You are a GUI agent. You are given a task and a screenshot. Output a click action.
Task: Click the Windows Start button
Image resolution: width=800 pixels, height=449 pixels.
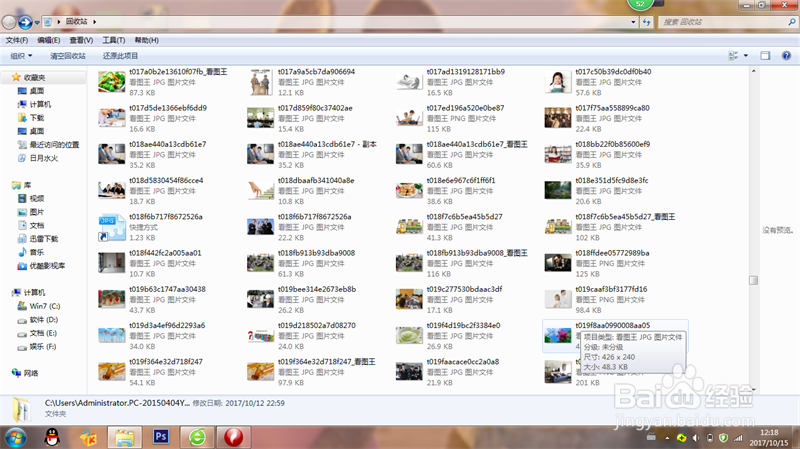click(15, 438)
